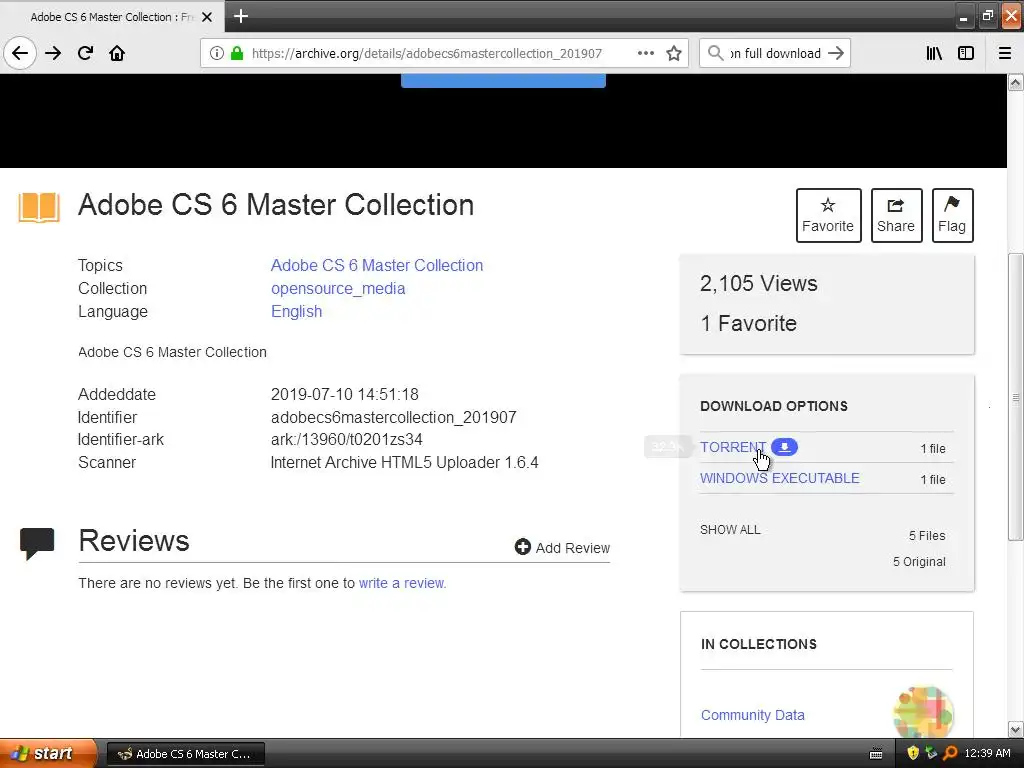The image size is (1024, 768).
Task: Show all download files
Action: click(x=730, y=530)
